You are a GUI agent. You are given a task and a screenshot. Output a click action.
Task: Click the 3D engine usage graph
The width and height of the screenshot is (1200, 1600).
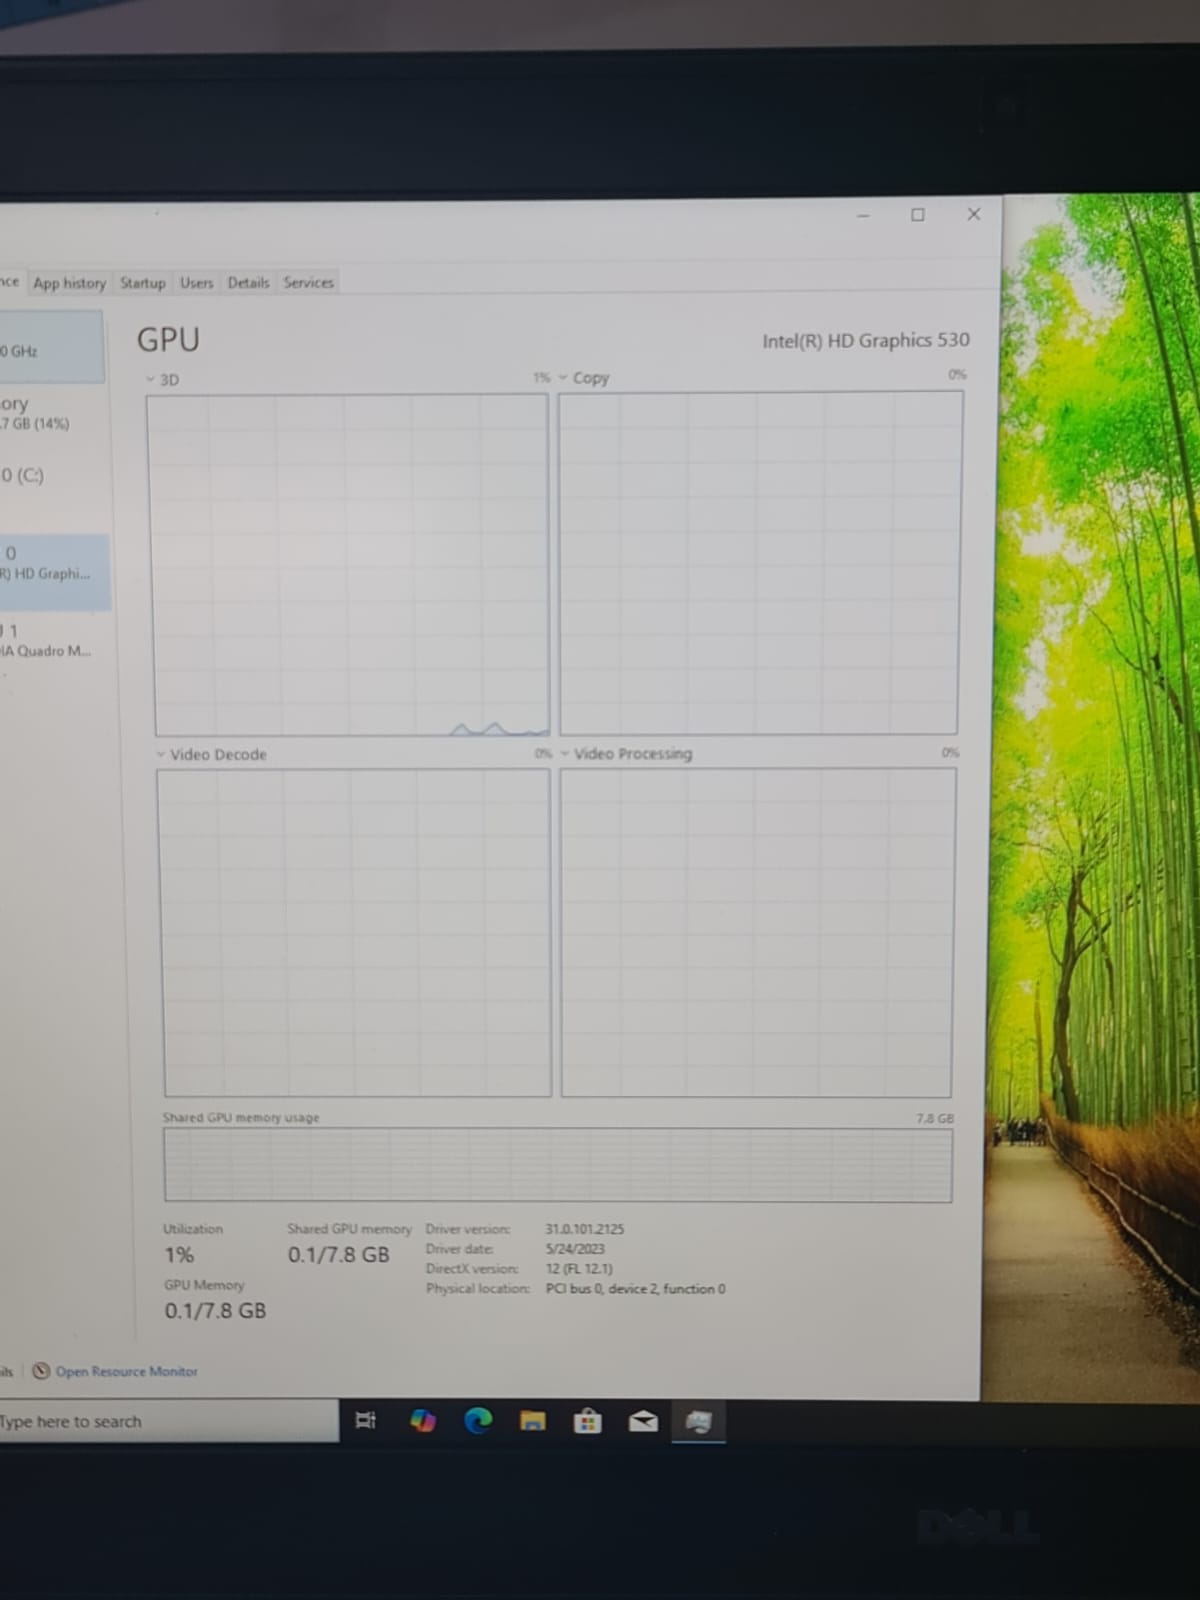(x=349, y=564)
